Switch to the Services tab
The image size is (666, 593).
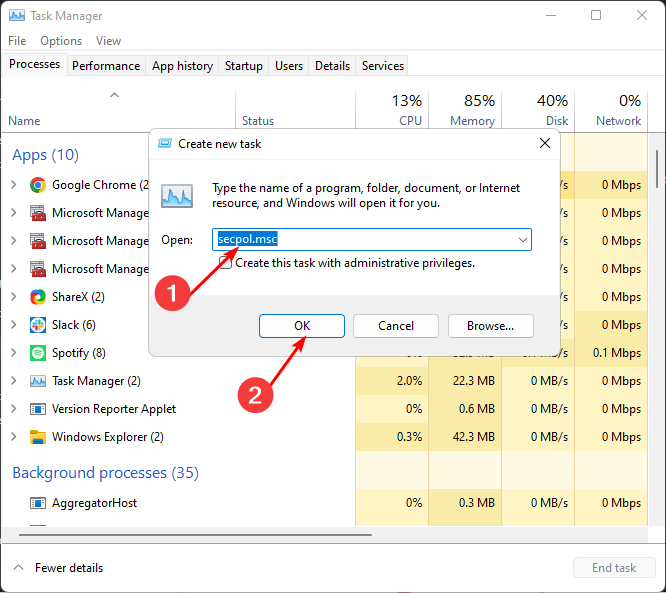click(x=383, y=66)
